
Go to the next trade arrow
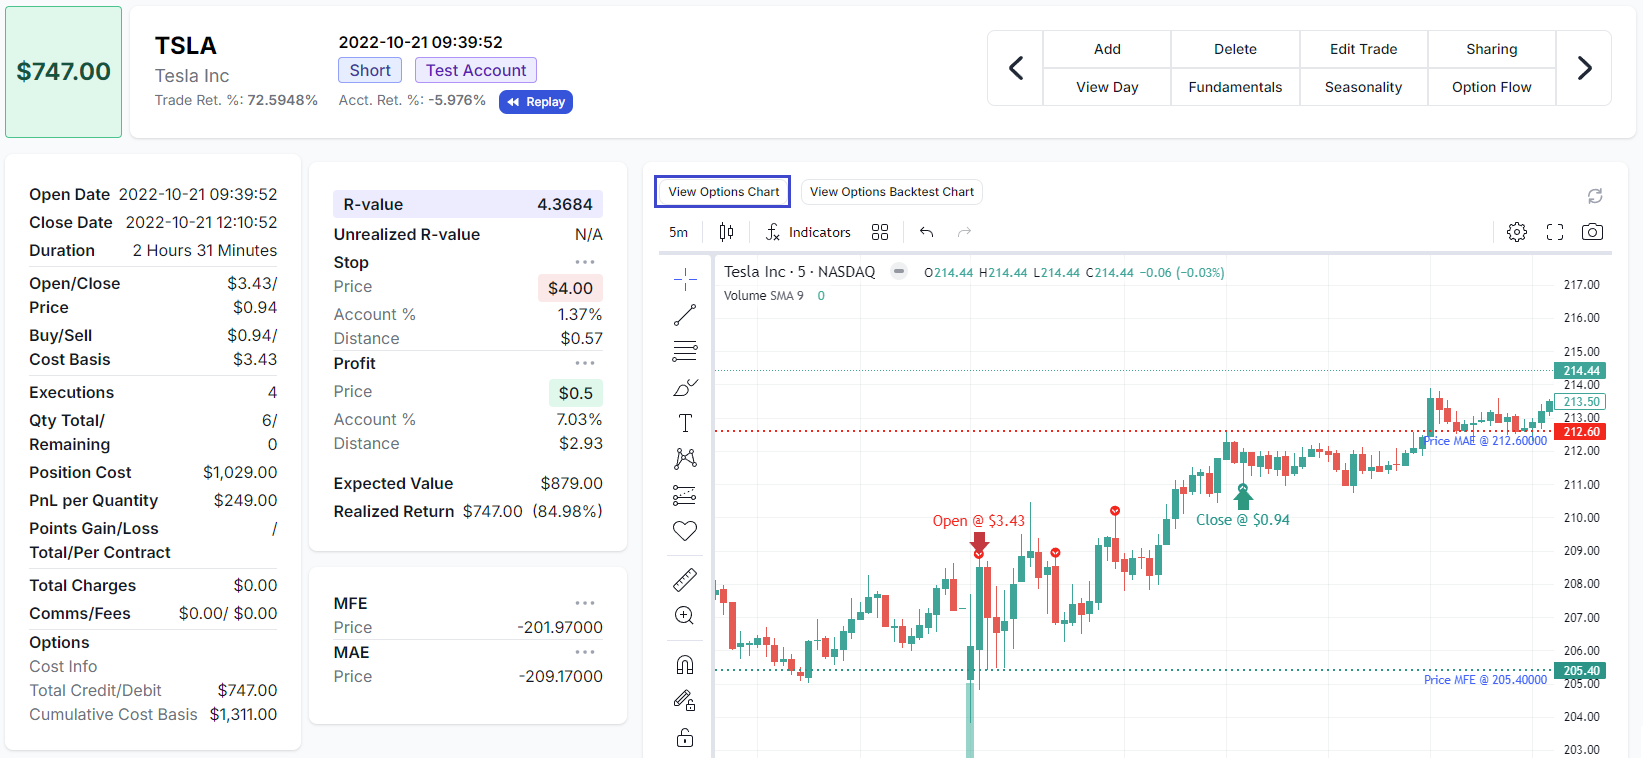click(1584, 68)
